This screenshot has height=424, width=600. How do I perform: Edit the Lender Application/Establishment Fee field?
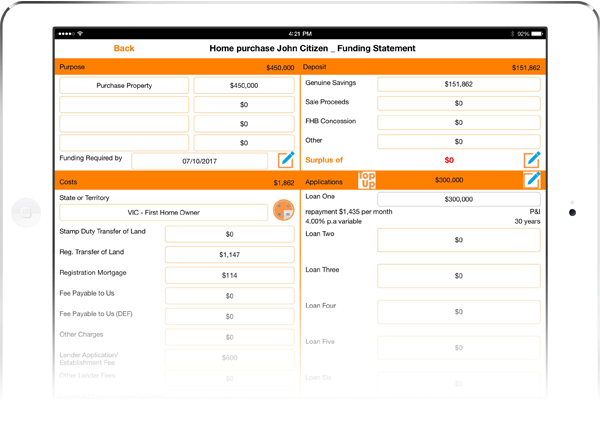point(230,358)
